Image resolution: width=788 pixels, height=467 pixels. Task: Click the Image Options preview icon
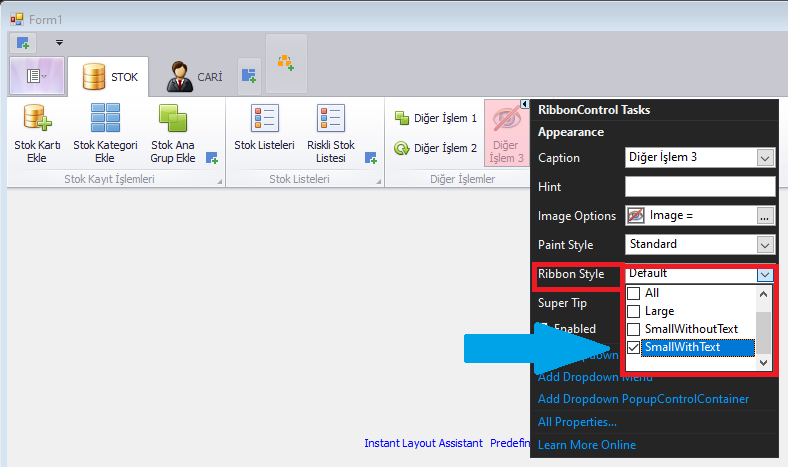tap(636, 216)
